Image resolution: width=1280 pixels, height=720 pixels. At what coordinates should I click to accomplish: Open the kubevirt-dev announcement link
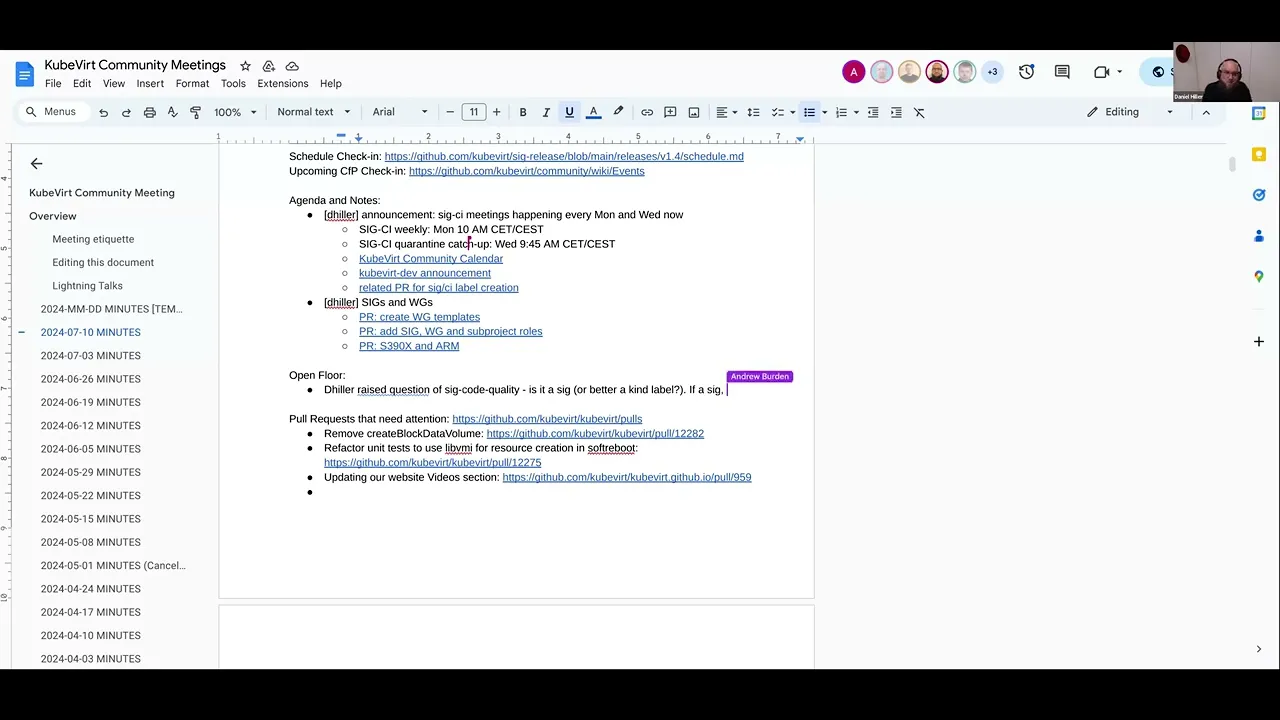click(425, 273)
